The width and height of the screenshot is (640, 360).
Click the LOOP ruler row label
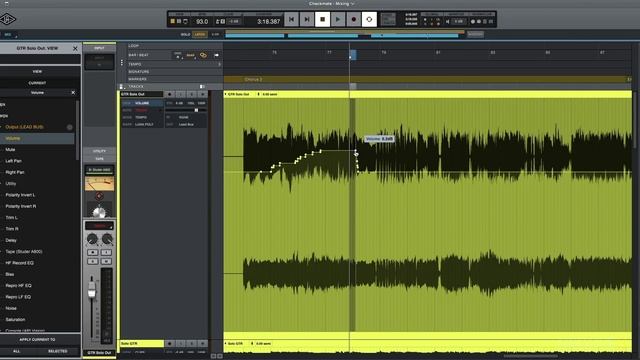click(133, 46)
